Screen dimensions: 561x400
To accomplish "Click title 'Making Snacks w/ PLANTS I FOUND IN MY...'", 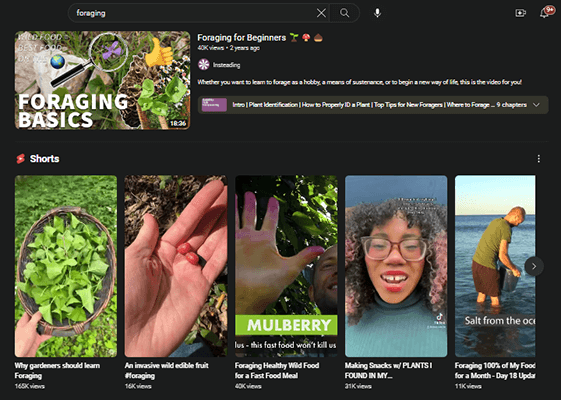I will 389,370.
